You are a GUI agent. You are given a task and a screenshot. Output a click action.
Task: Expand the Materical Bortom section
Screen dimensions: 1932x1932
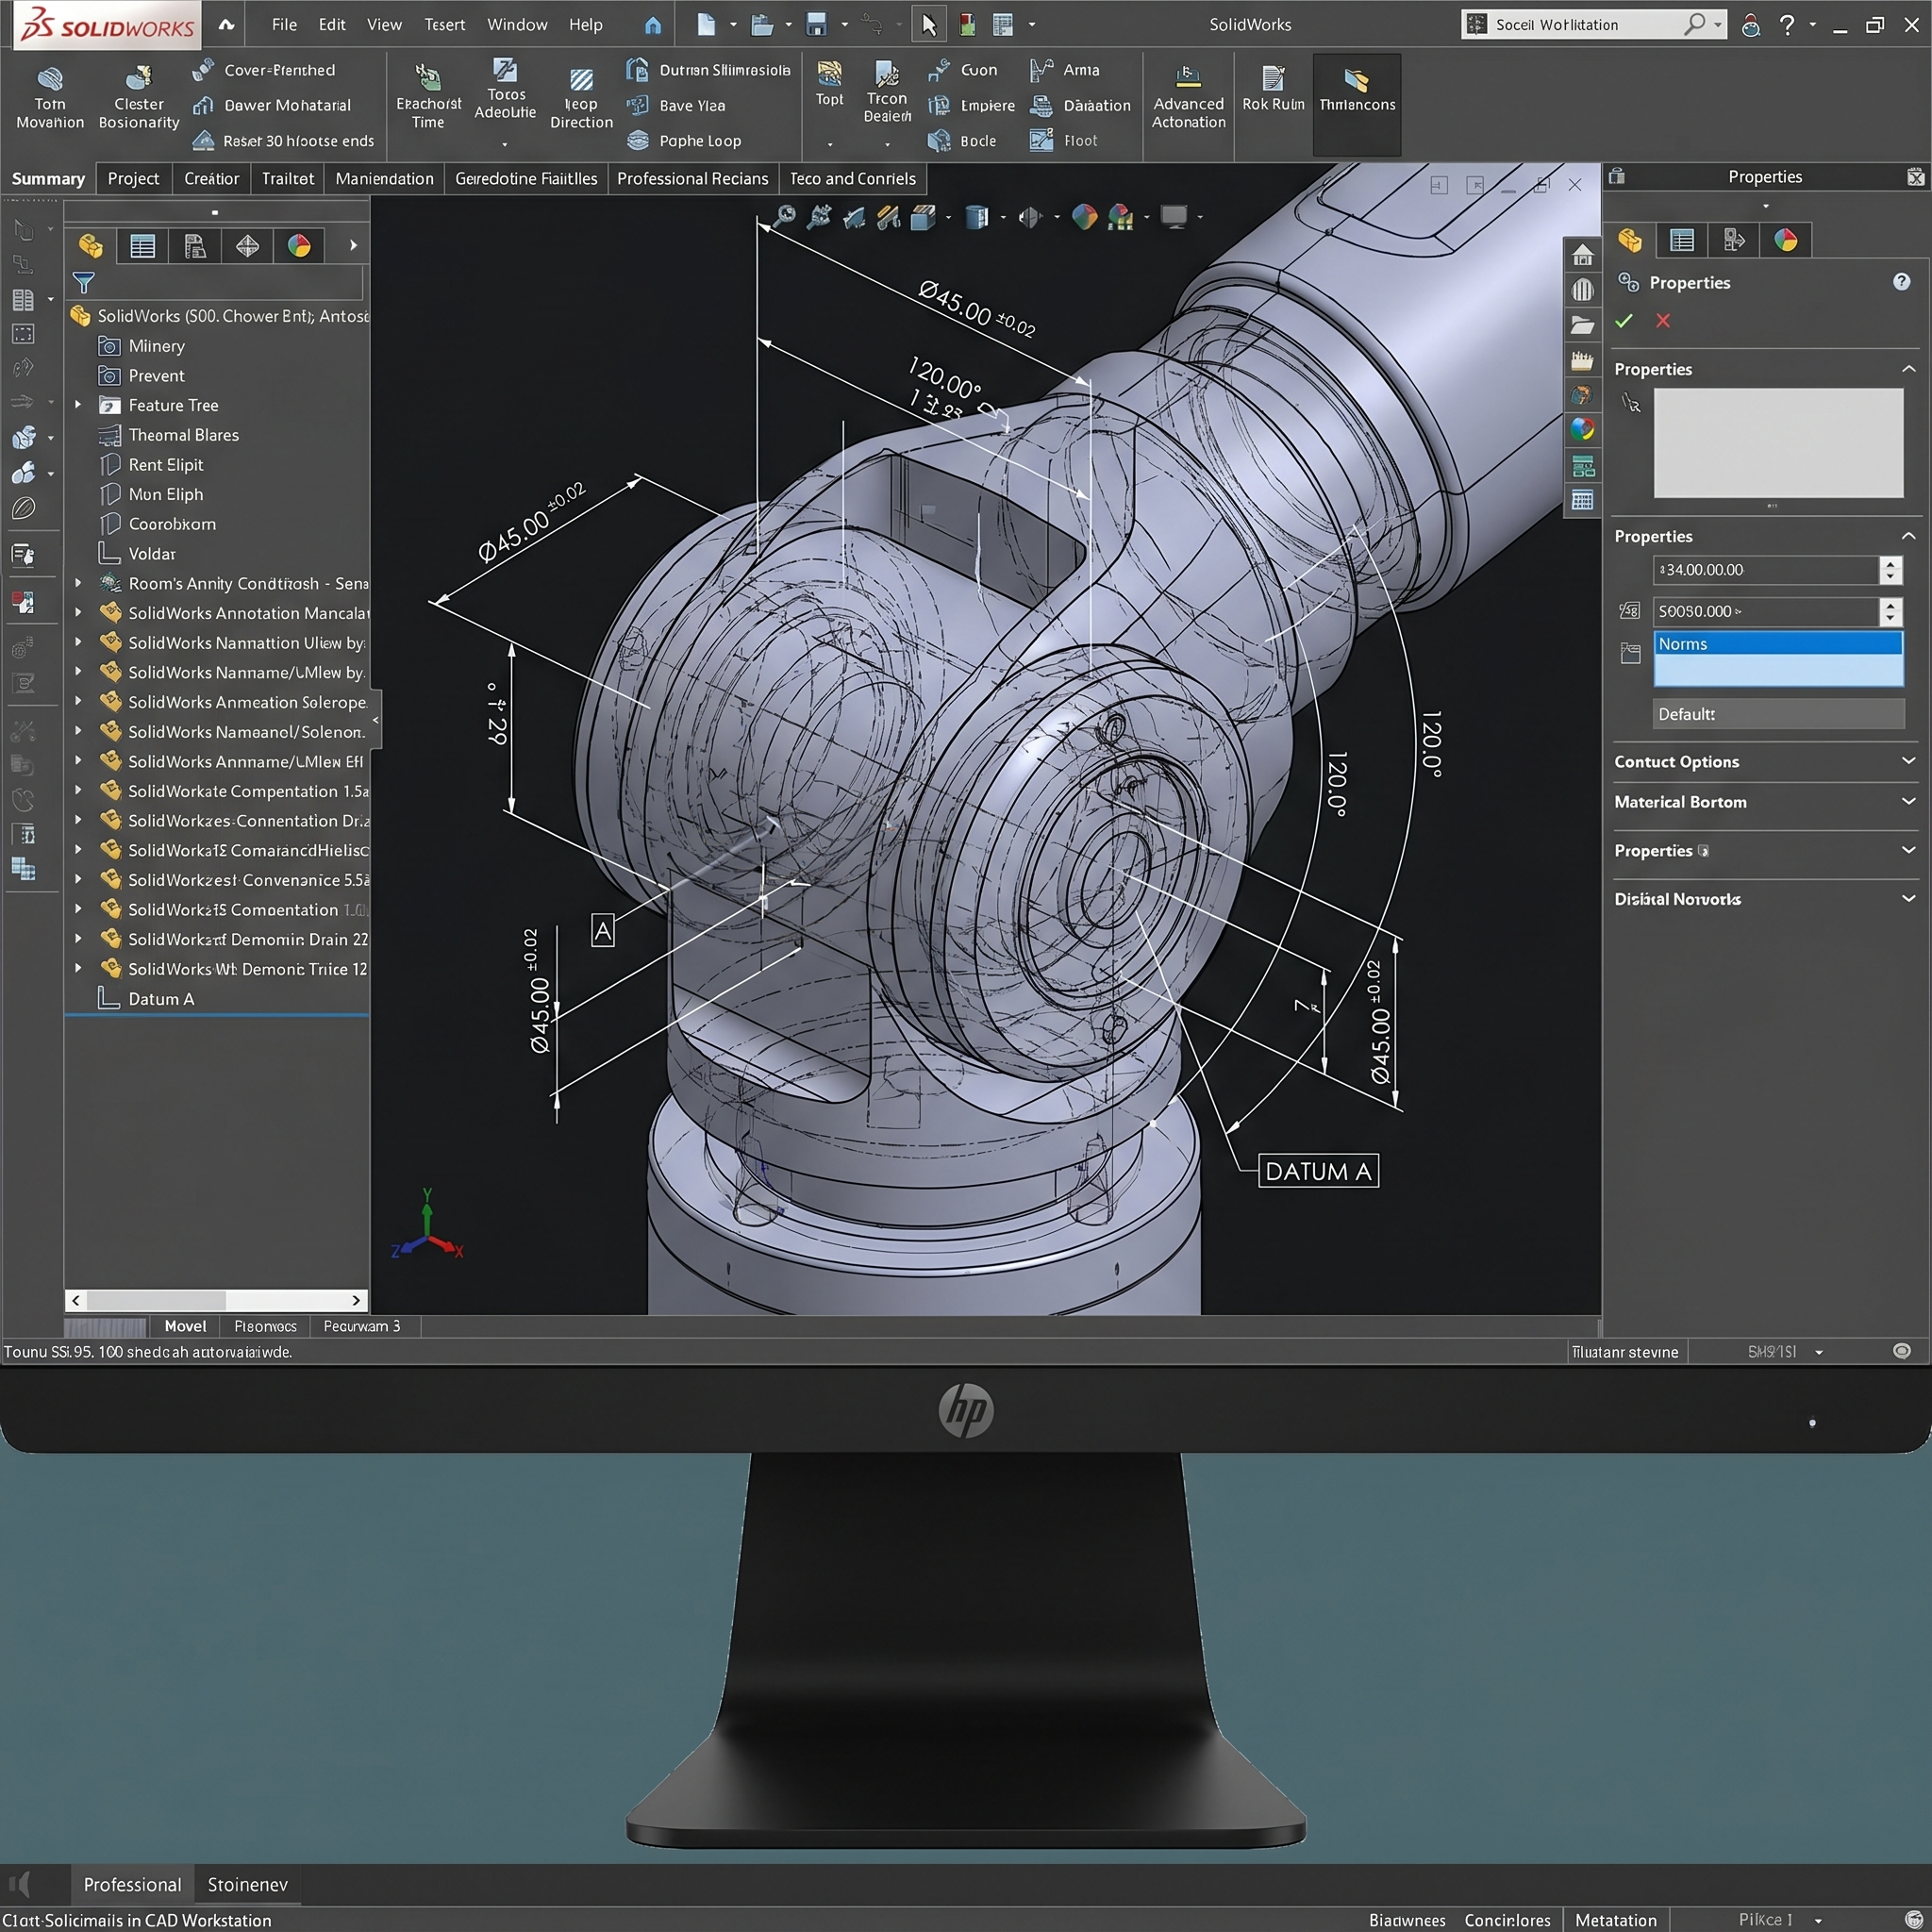(x=1908, y=801)
